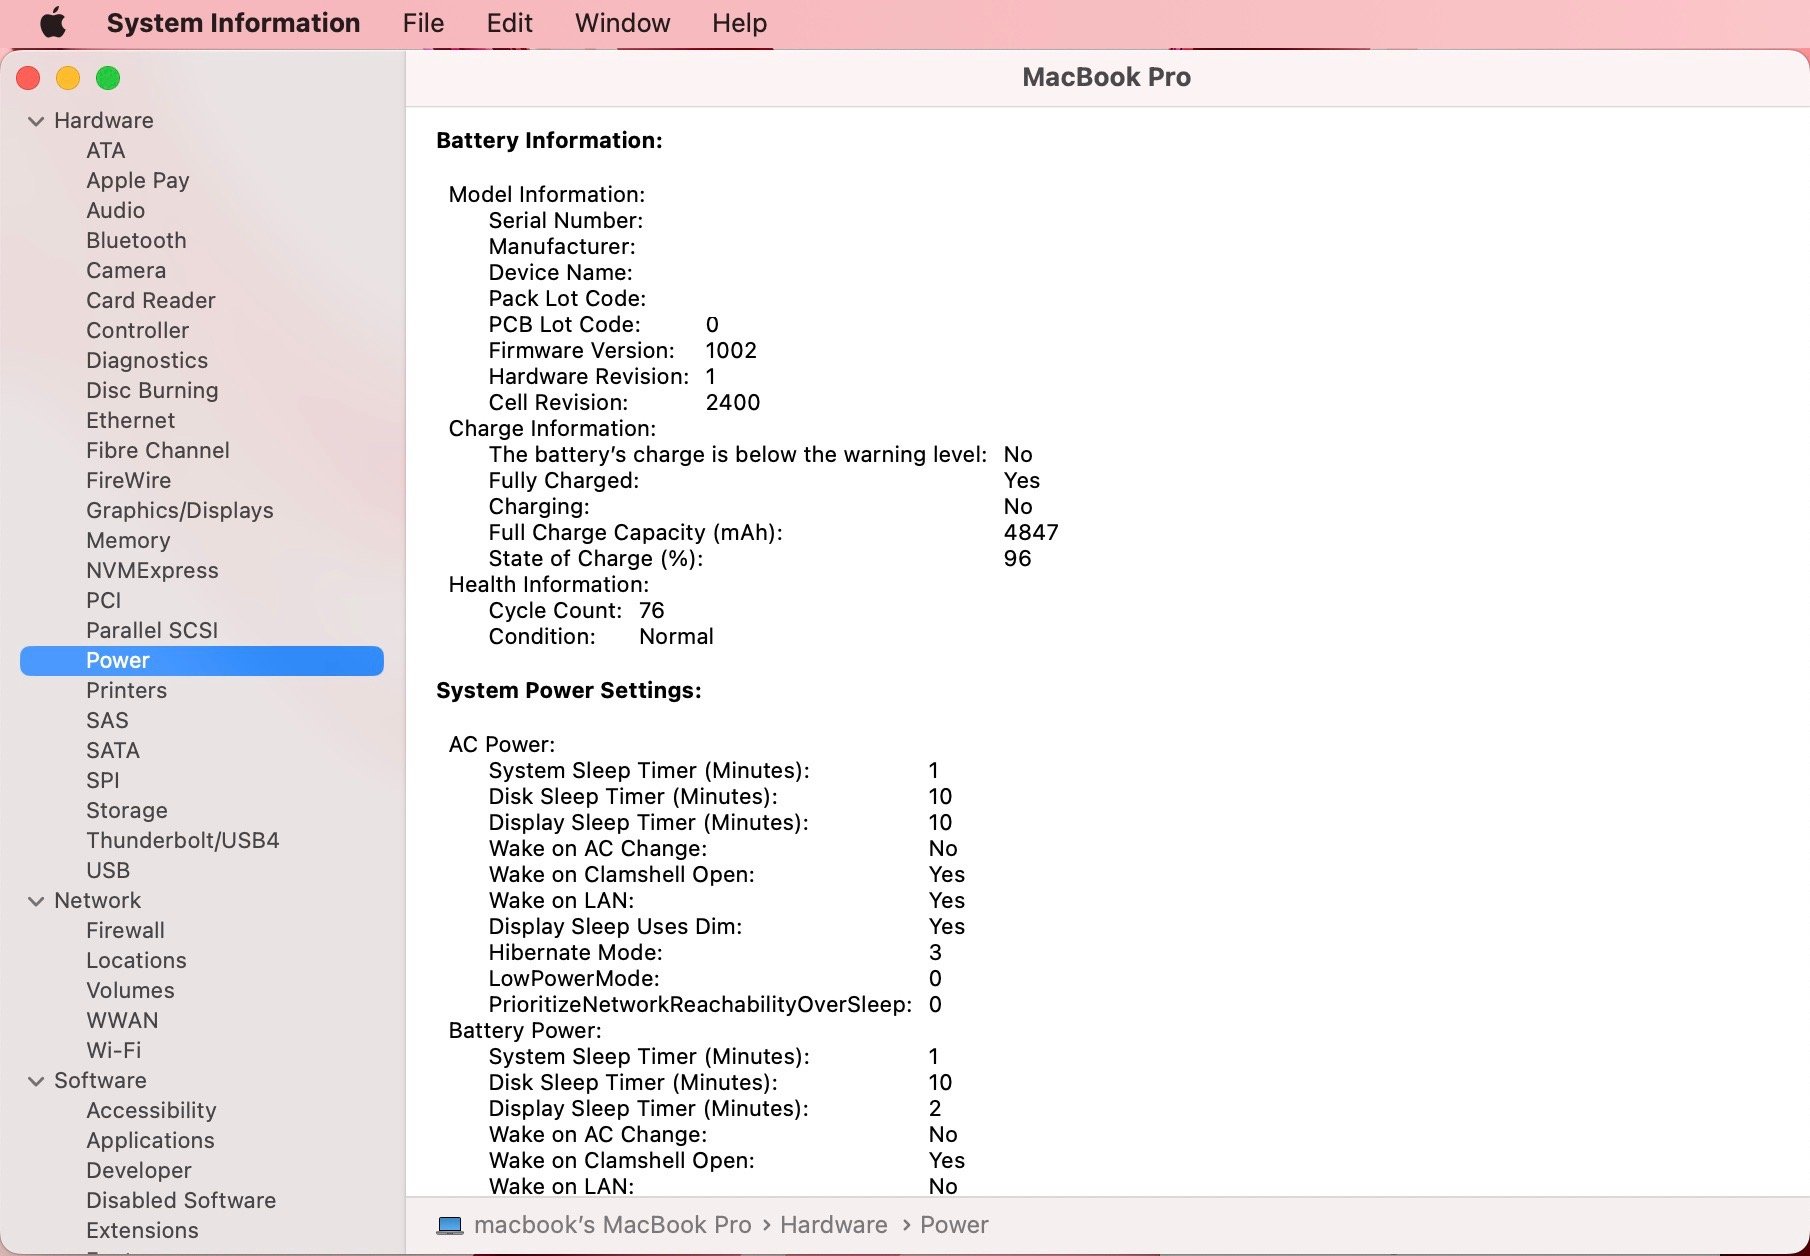Open the Window menu
The height and width of the screenshot is (1256, 1810).
pos(622,23)
